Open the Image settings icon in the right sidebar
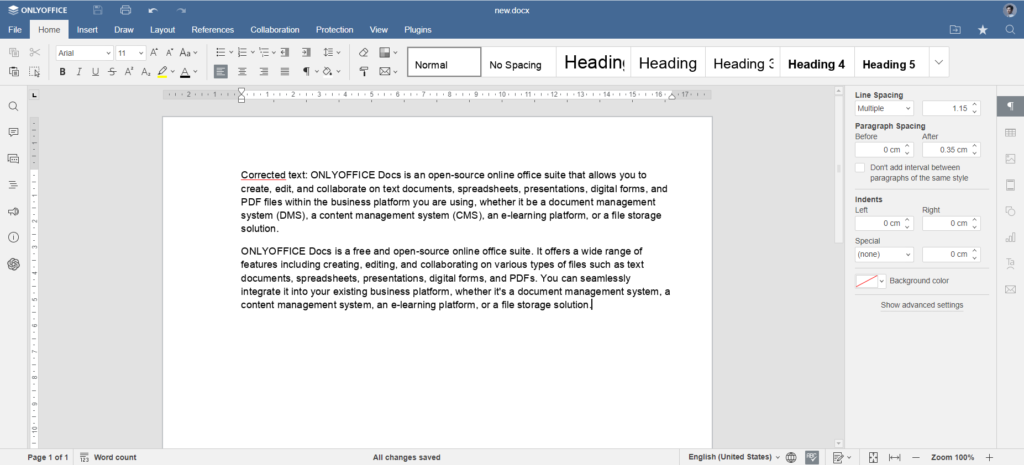Viewport: 1024px width, 465px height. [x=1010, y=159]
